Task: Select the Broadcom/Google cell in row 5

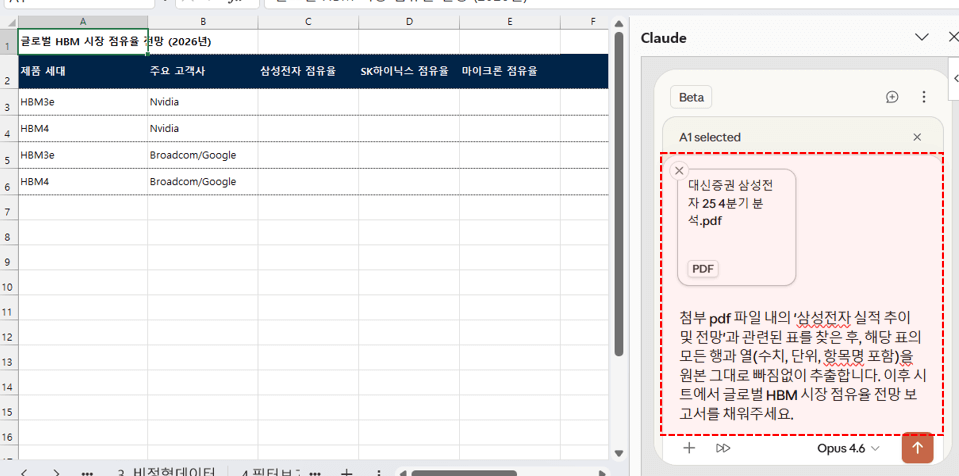Action: 202,155
